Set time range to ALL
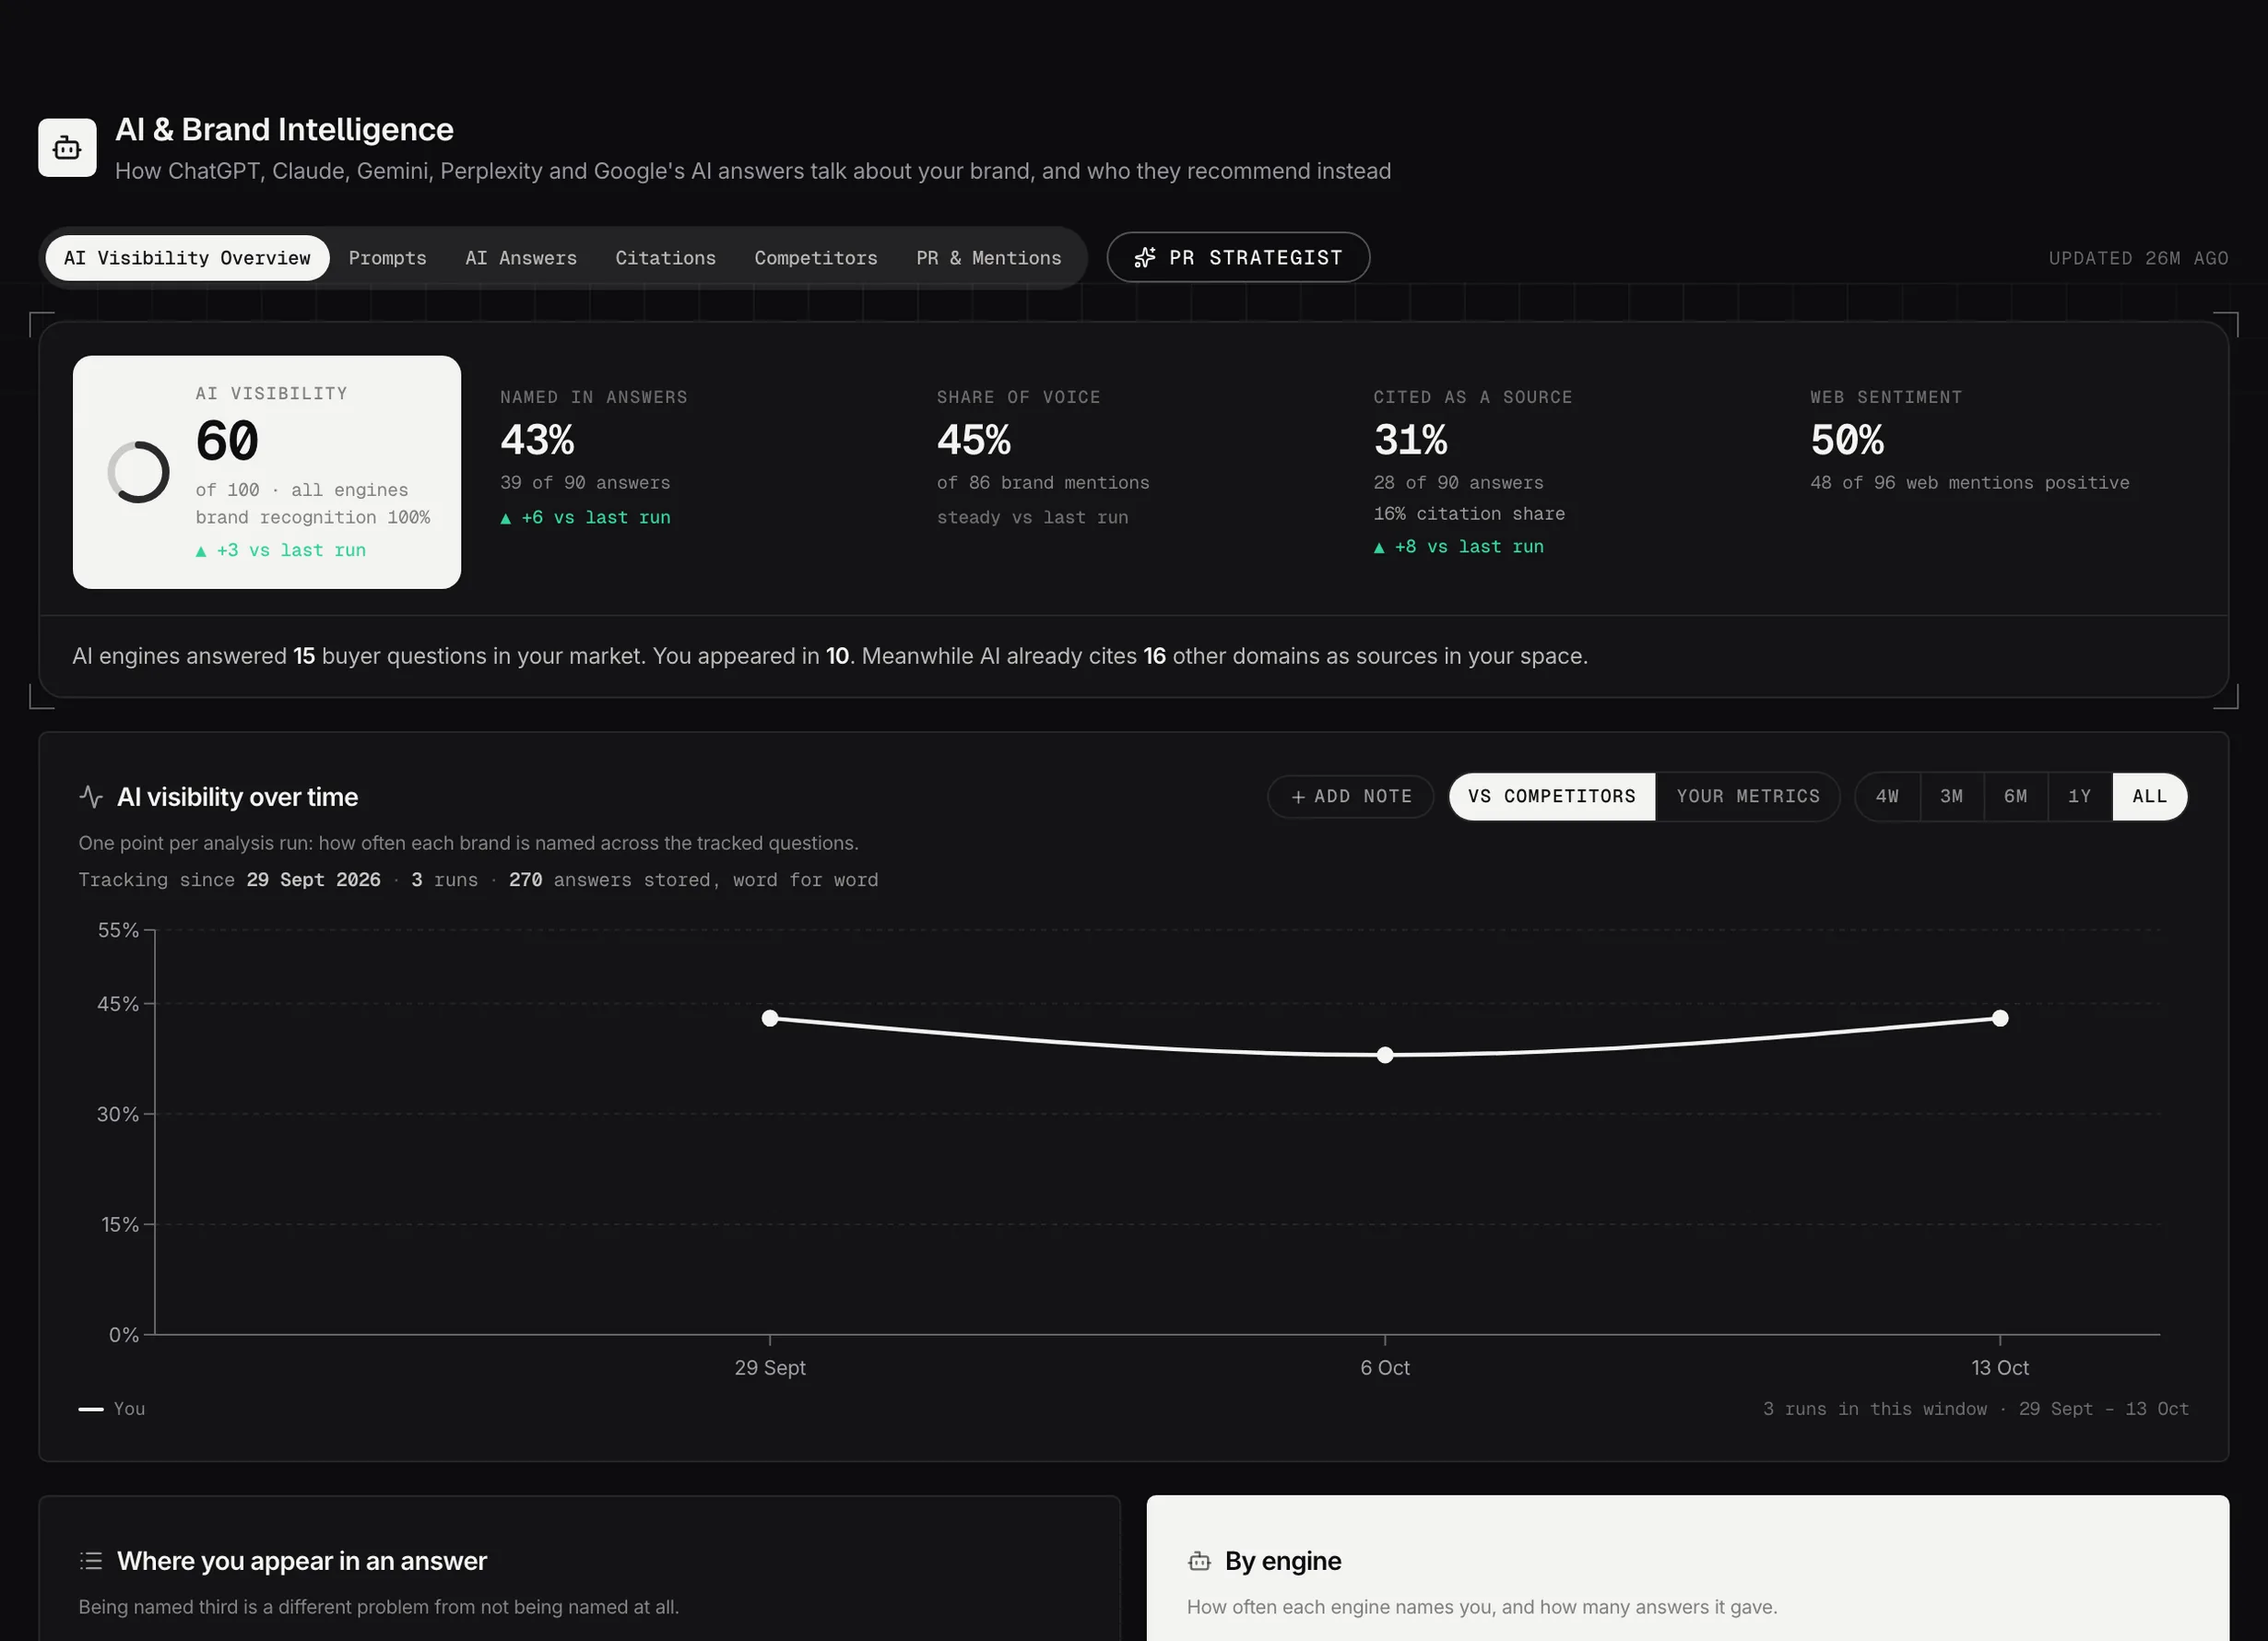The image size is (2268, 1641). point(2150,797)
